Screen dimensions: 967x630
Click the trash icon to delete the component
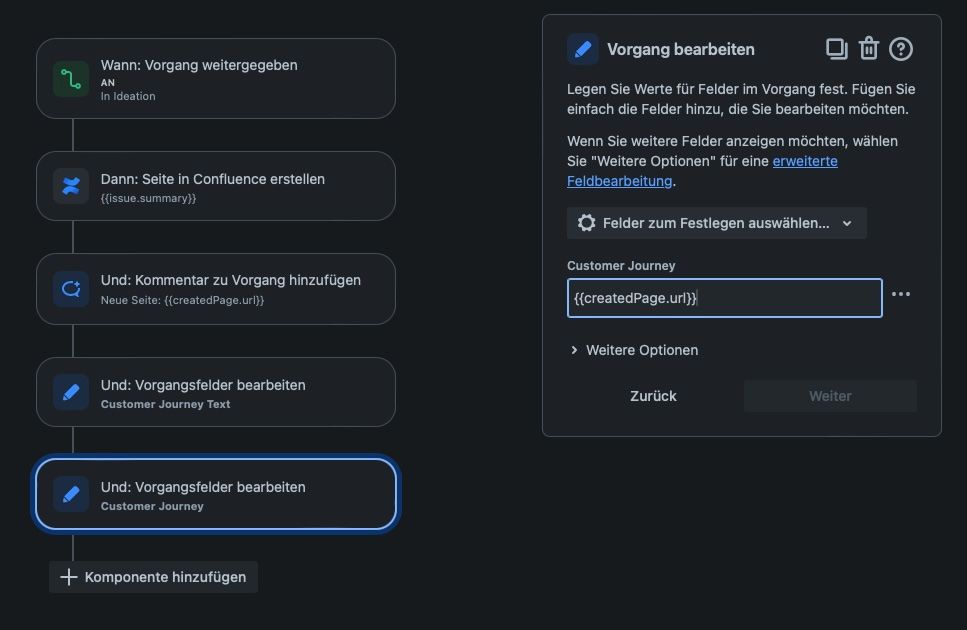(868, 48)
